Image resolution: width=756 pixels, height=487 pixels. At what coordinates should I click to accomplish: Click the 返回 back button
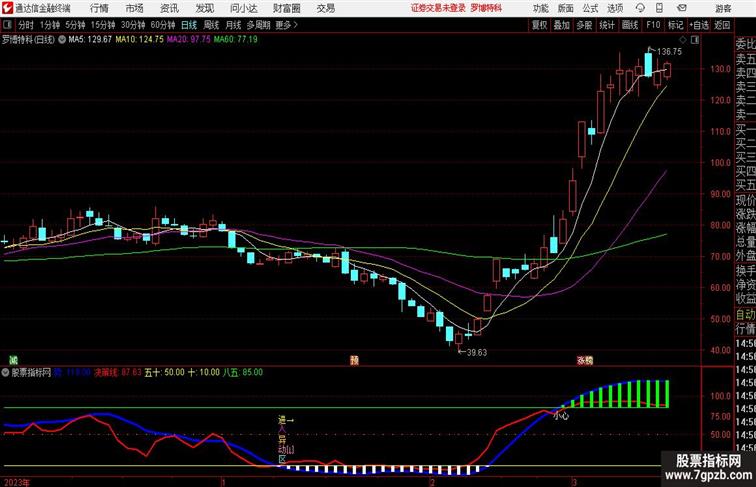(x=722, y=25)
